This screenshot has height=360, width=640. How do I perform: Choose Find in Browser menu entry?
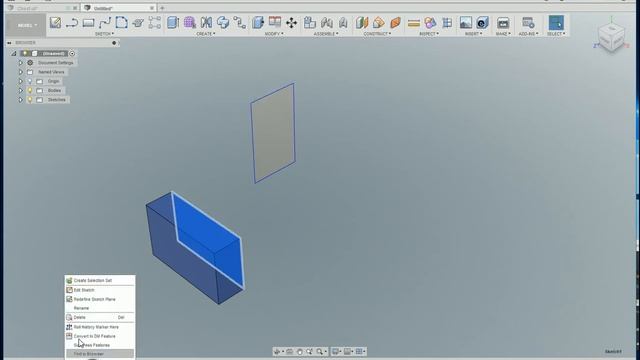click(100, 354)
